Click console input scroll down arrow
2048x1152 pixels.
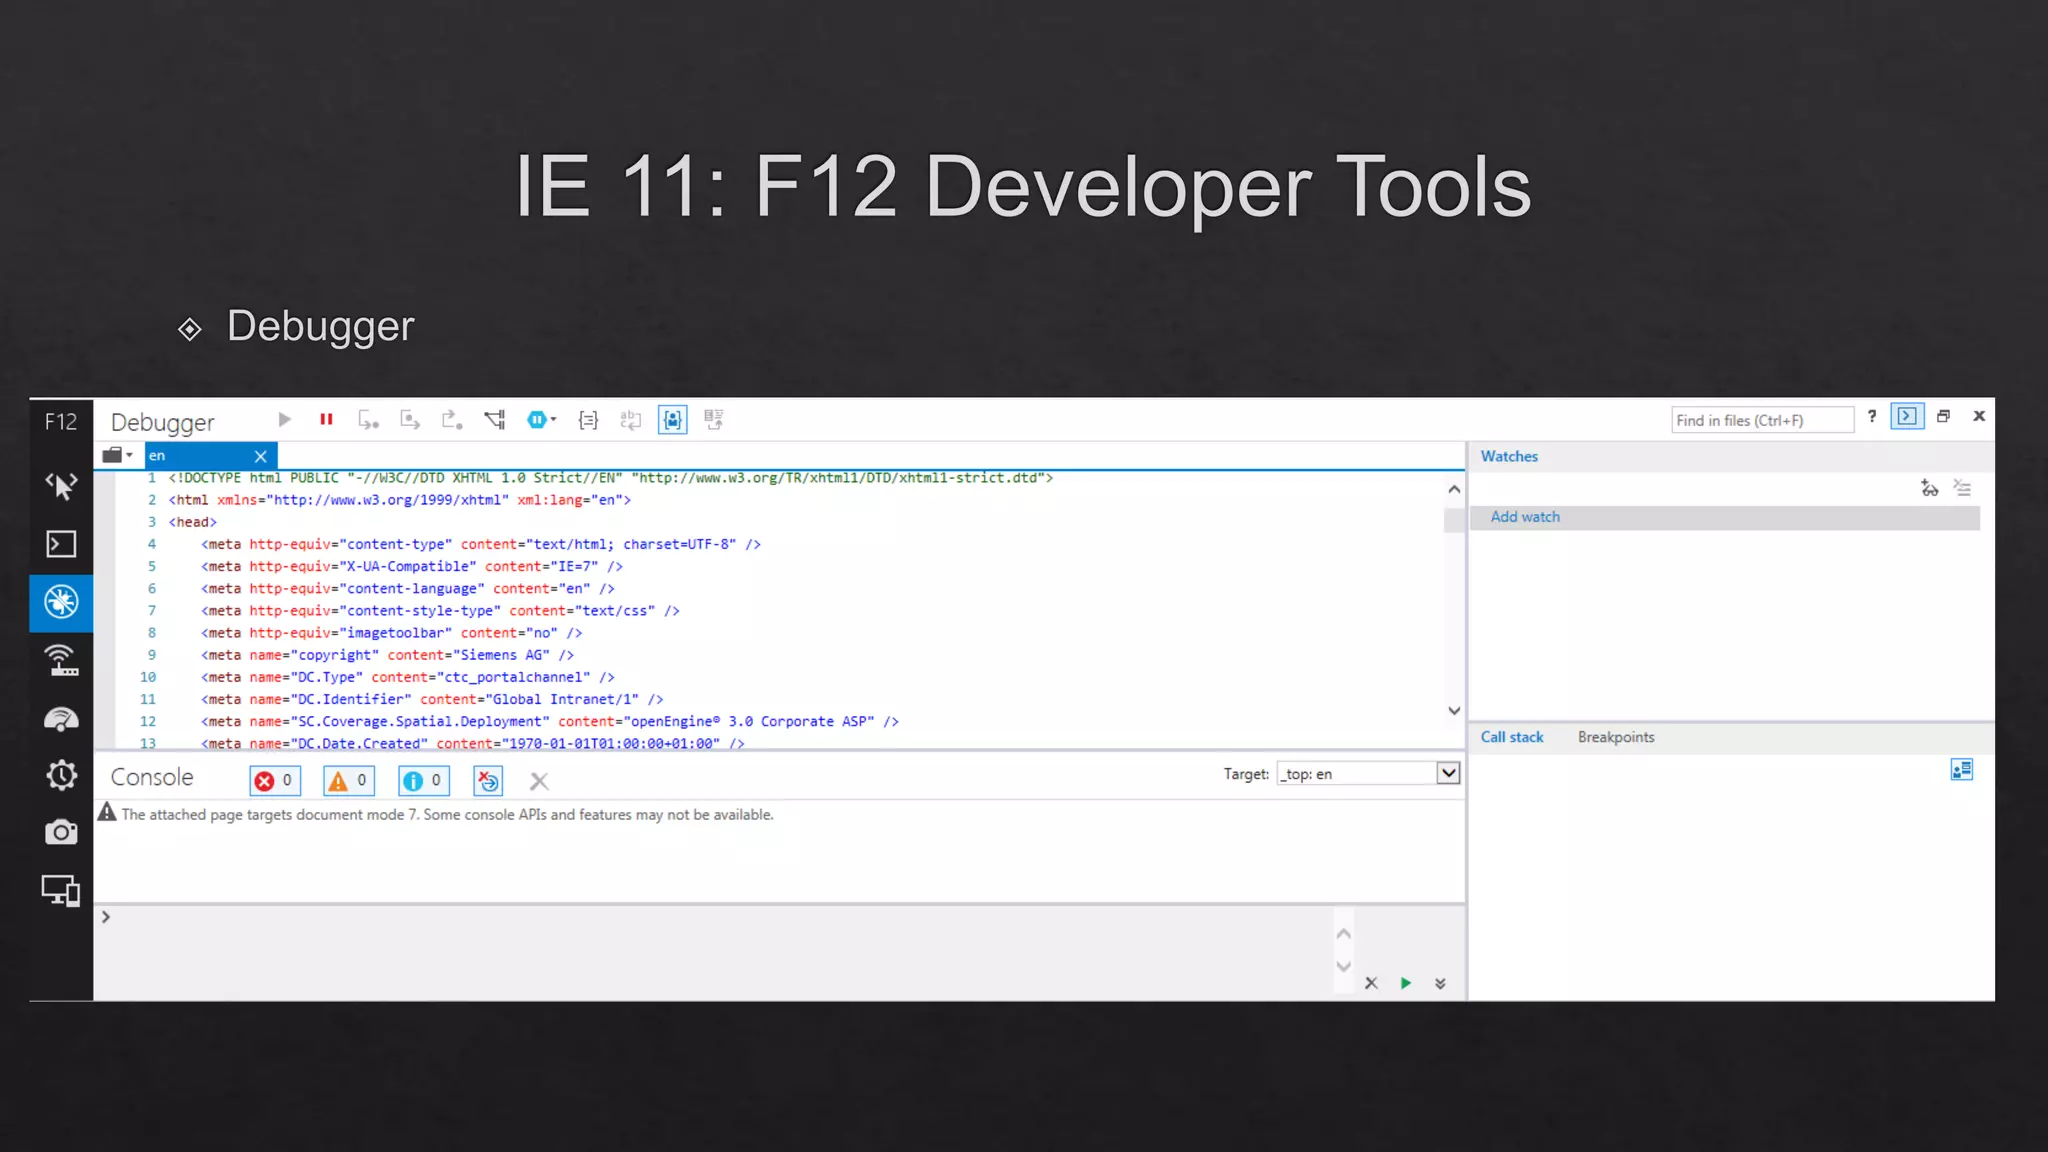click(1344, 966)
